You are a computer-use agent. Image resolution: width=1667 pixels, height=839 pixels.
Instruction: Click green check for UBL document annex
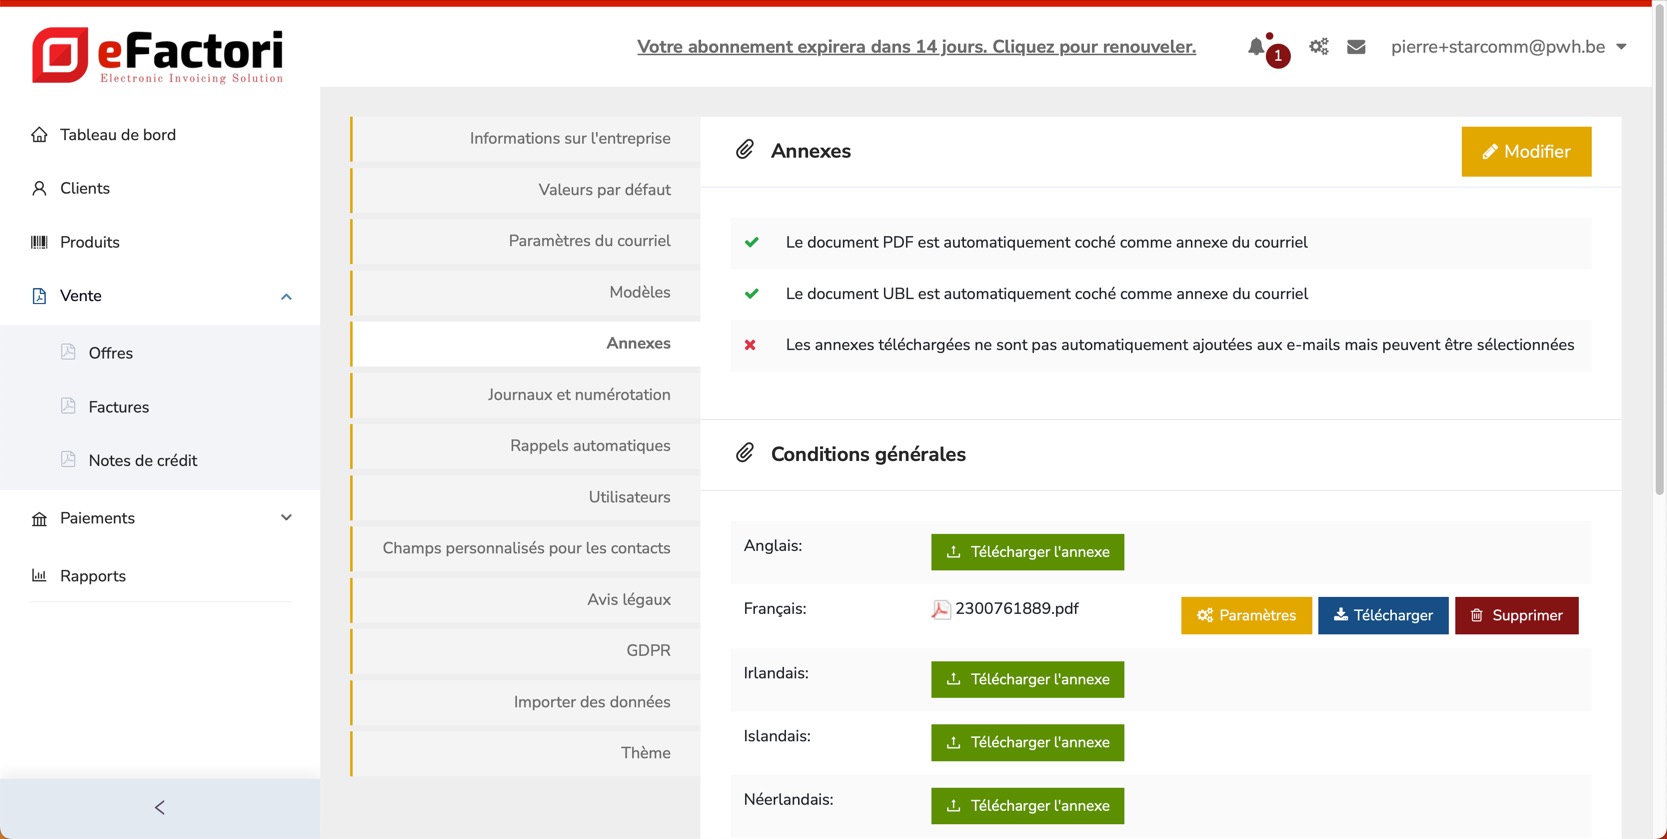tap(752, 294)
